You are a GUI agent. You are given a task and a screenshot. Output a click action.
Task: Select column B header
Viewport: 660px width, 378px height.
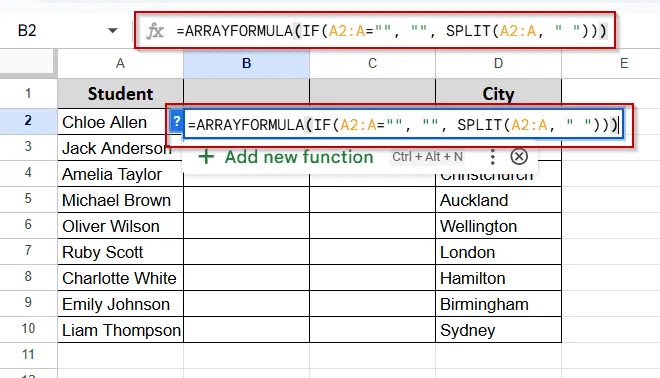coord(246,64)
